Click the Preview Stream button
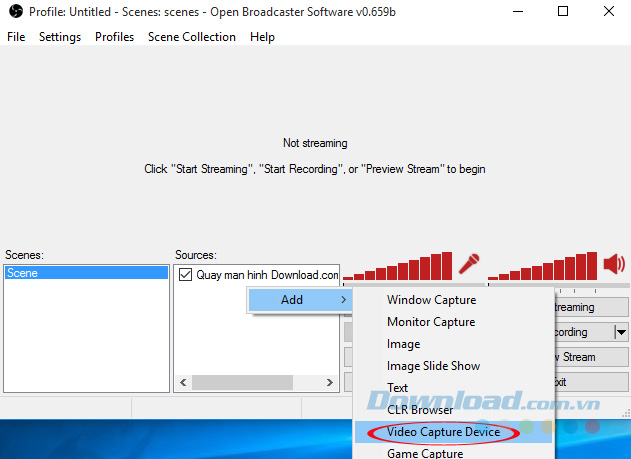 pyautogui.click(x=591, y=357)
